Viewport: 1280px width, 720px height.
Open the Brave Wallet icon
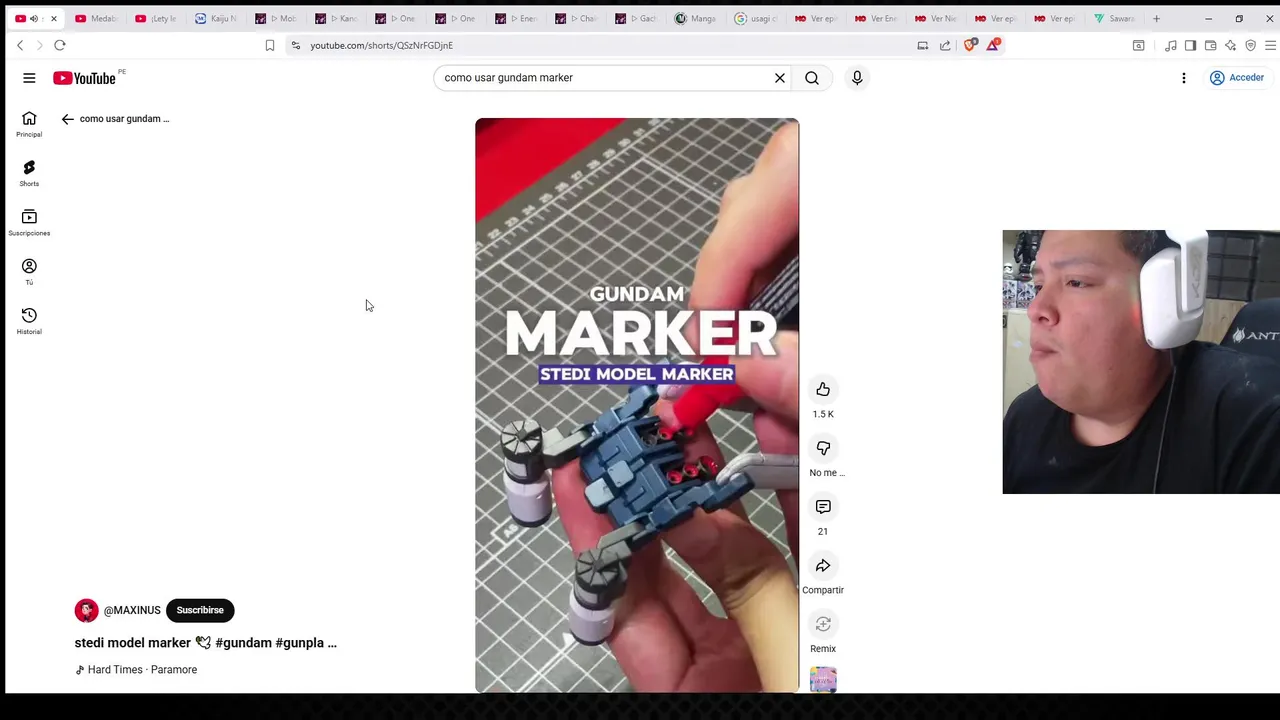(1210, 45)
